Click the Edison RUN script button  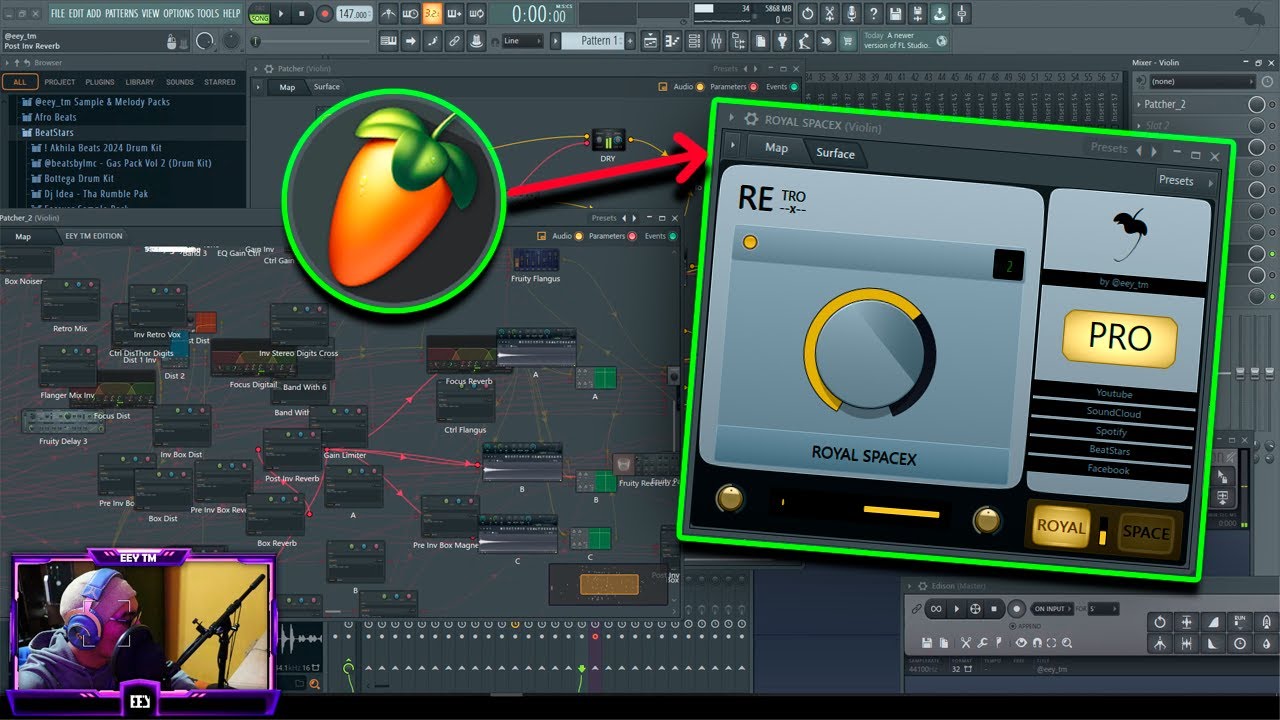pyautogui.click(x=1240, y=622)
